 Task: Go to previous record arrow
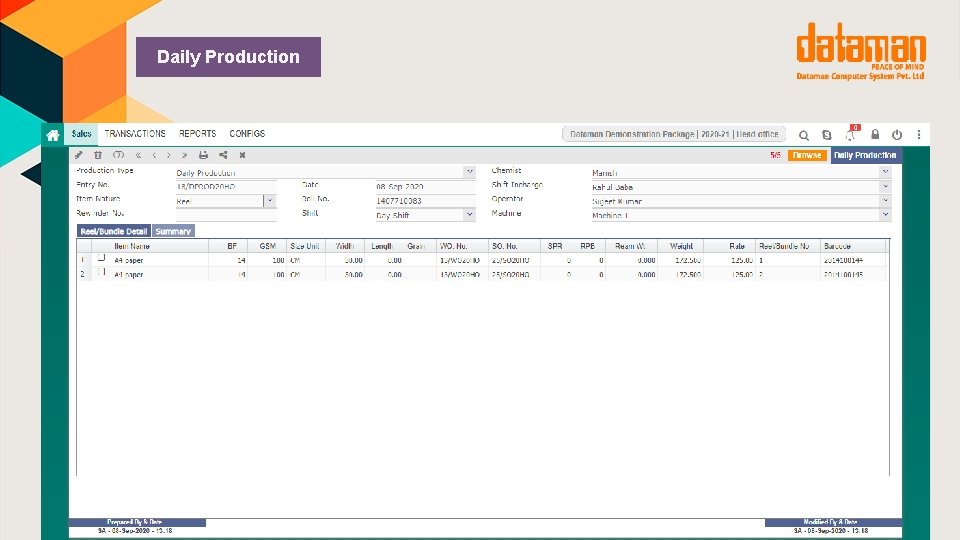[x=154, y=156]
